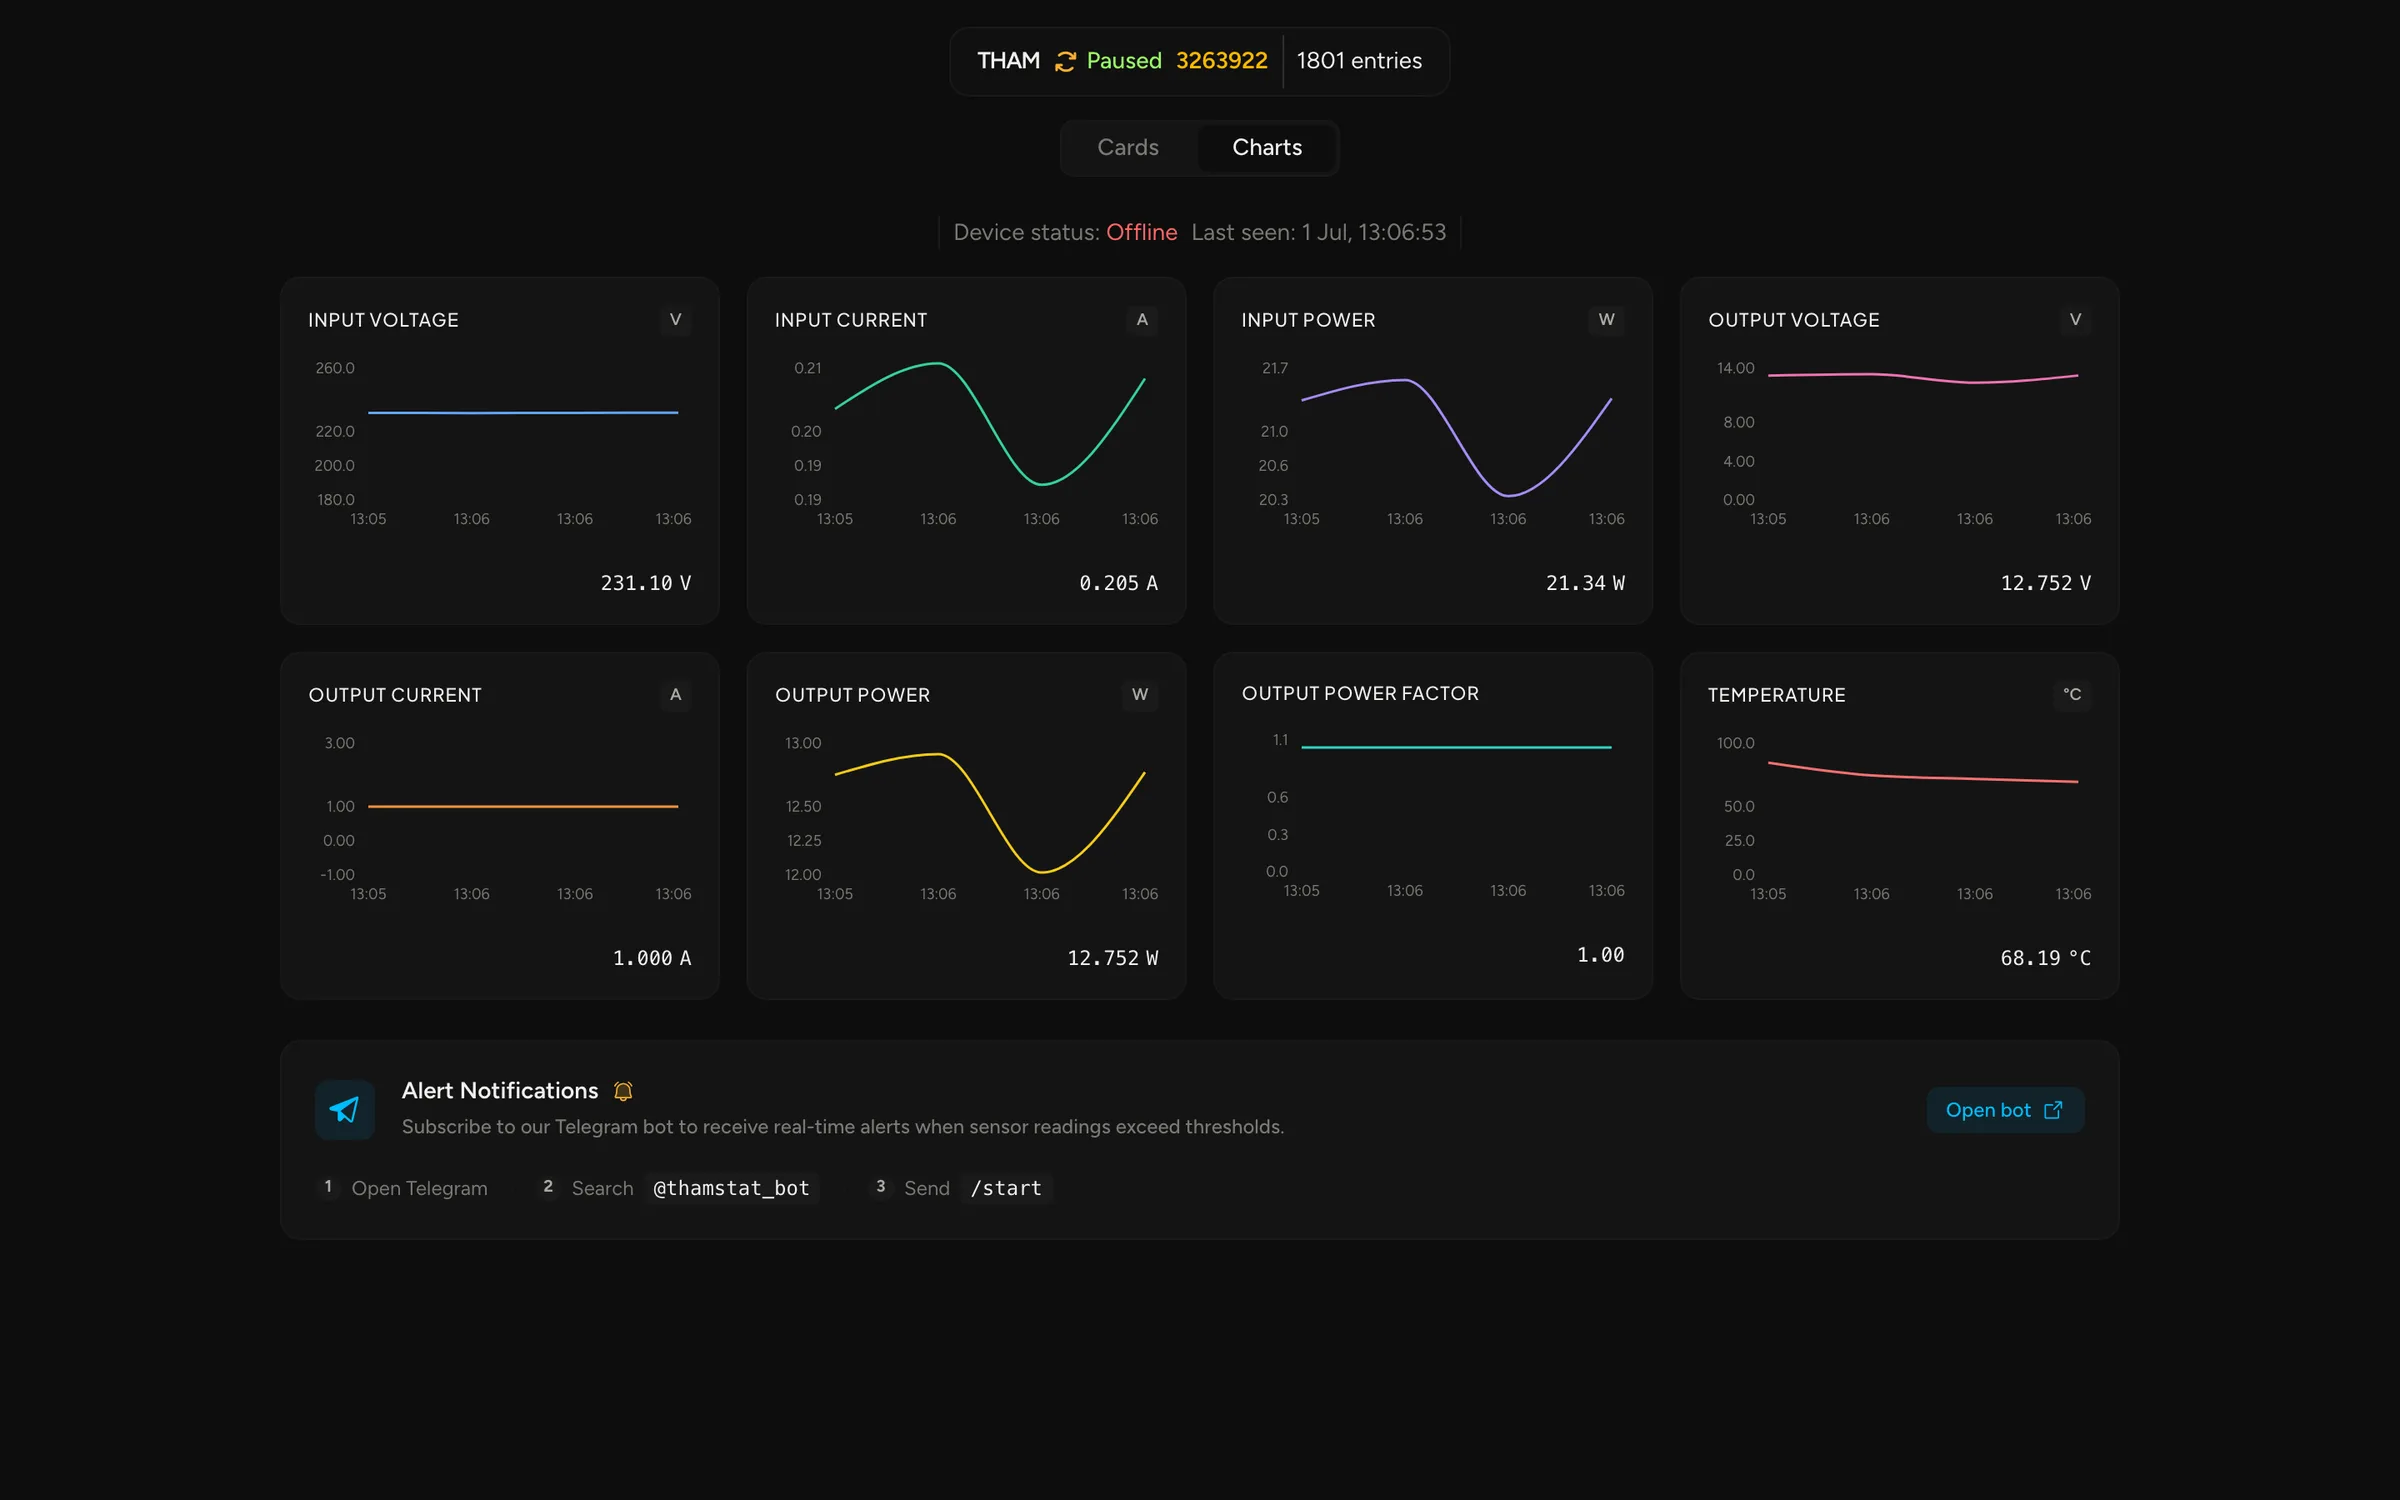Viewport: 2400px width, 1500px height.
Task: Click the /start command text
Action: [1006, 1188]
